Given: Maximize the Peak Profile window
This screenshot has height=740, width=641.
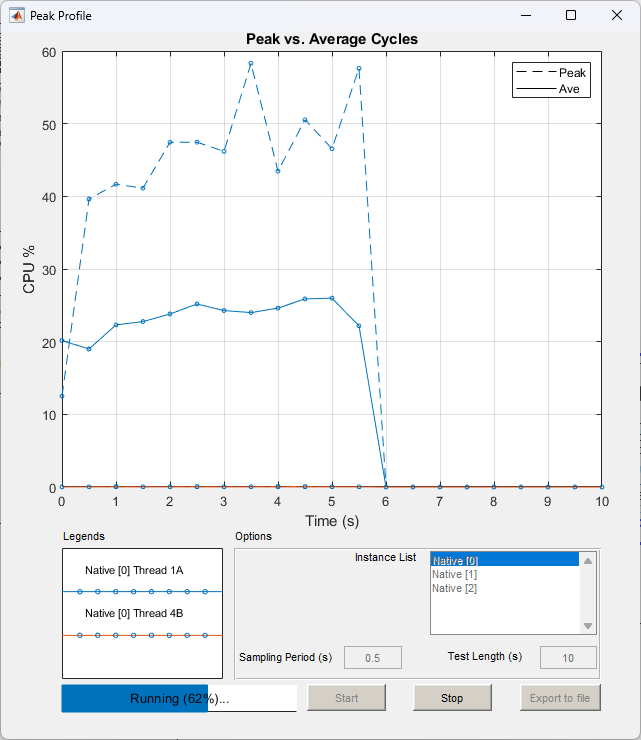Looking at the screenshot, I should (x=570, y=15).
